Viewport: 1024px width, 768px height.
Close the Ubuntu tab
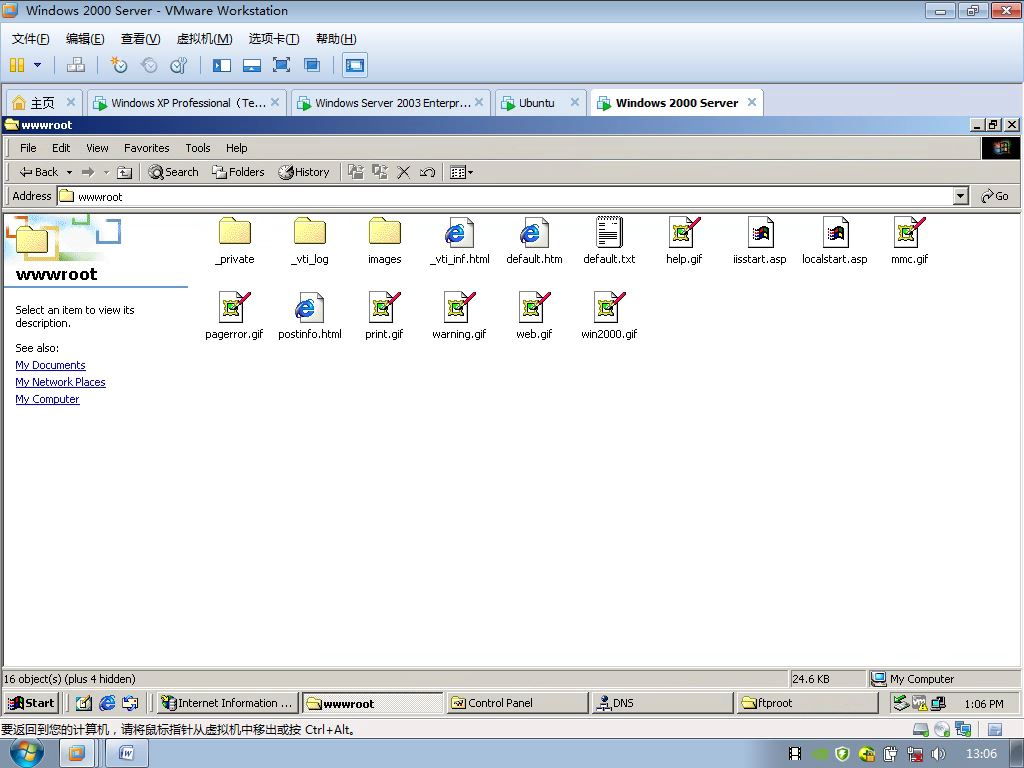(x=575, y=102)
